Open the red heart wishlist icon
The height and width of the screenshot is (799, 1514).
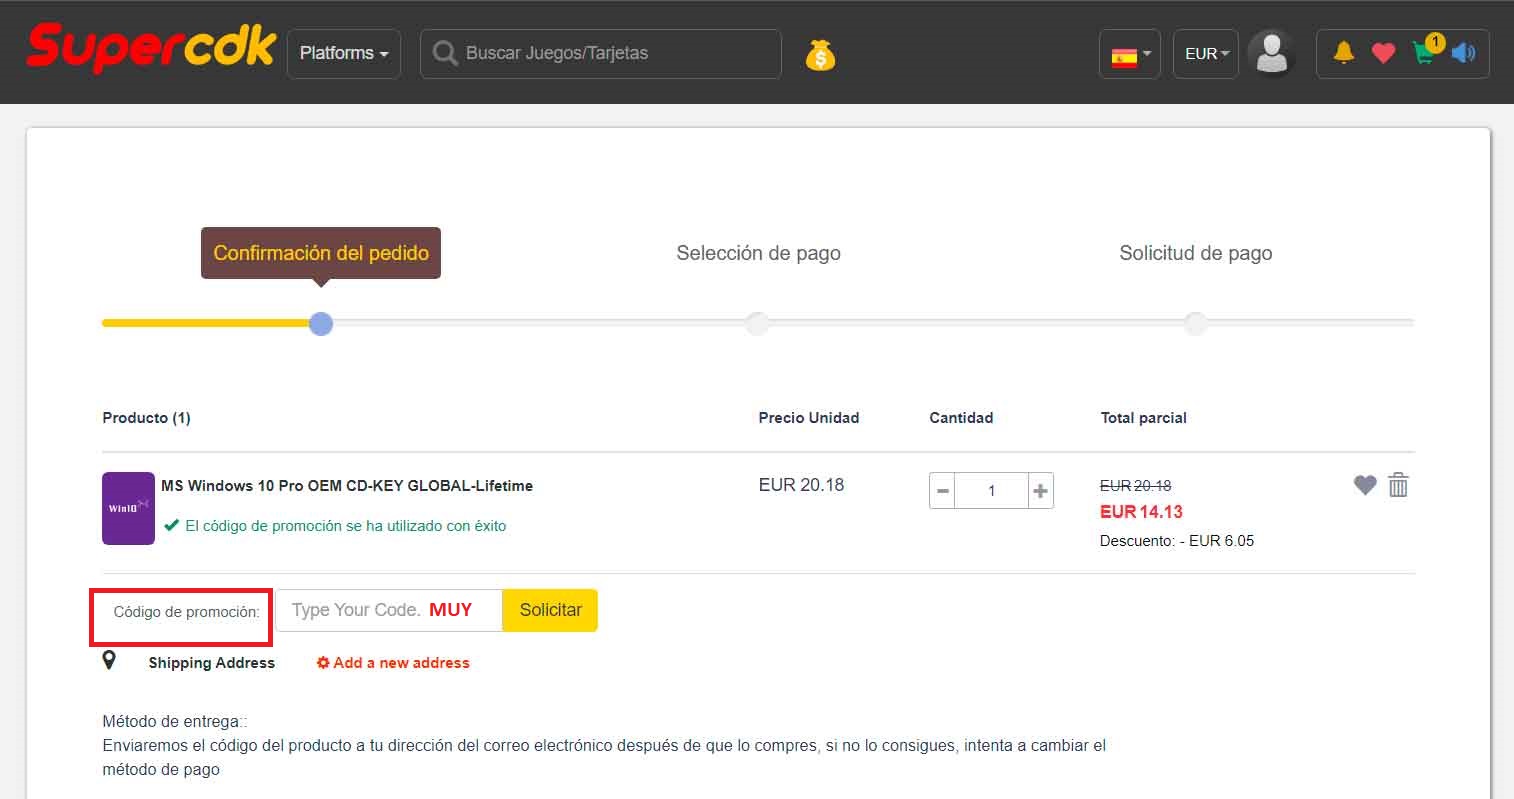[1383, 53]
